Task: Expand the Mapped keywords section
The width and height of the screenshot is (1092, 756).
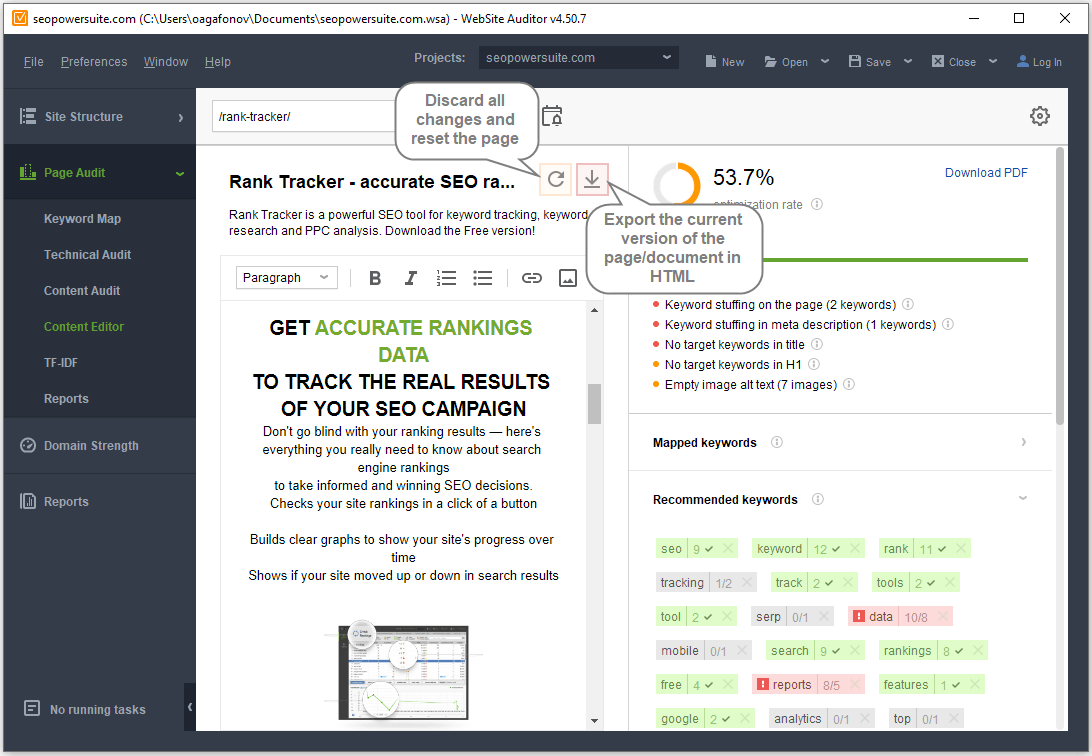Action: point(1023,442)
